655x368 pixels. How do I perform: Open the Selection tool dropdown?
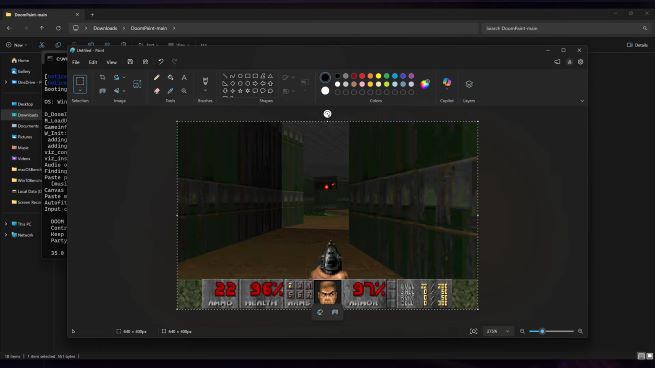pyautogui.click(x=80, y=91)
